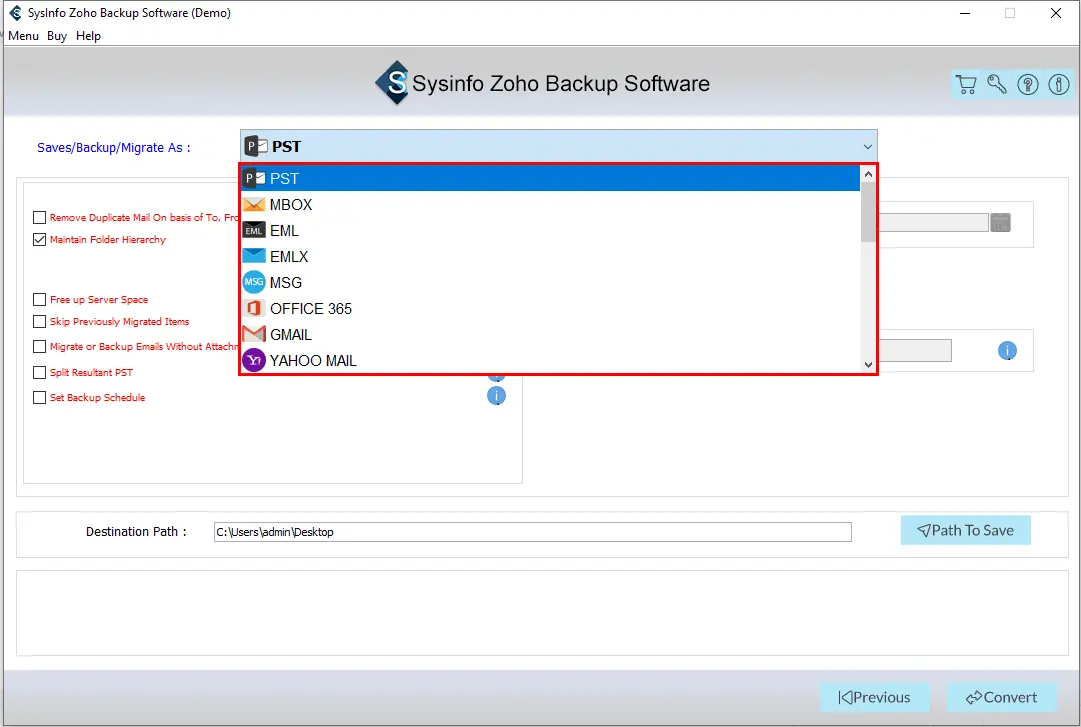Pick EMLX from the dropdown list
The image size is (1081, 727).
click(x=550, y=256)
